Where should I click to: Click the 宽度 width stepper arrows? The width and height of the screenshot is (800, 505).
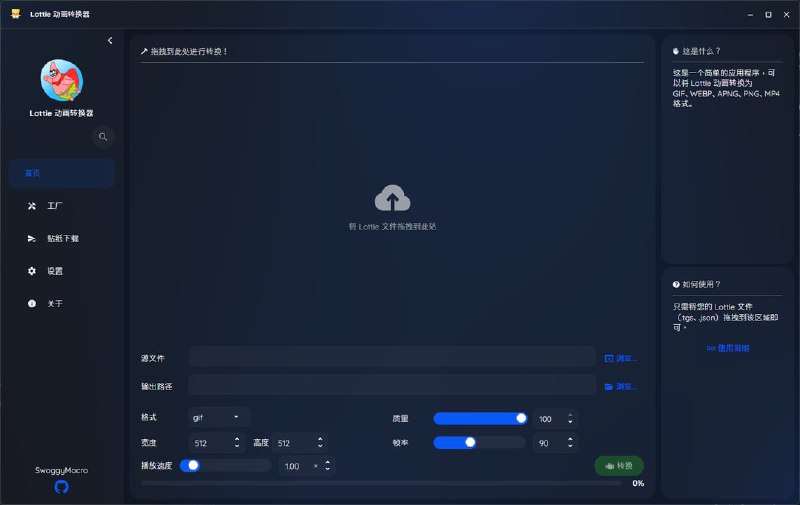coord(237,442)
